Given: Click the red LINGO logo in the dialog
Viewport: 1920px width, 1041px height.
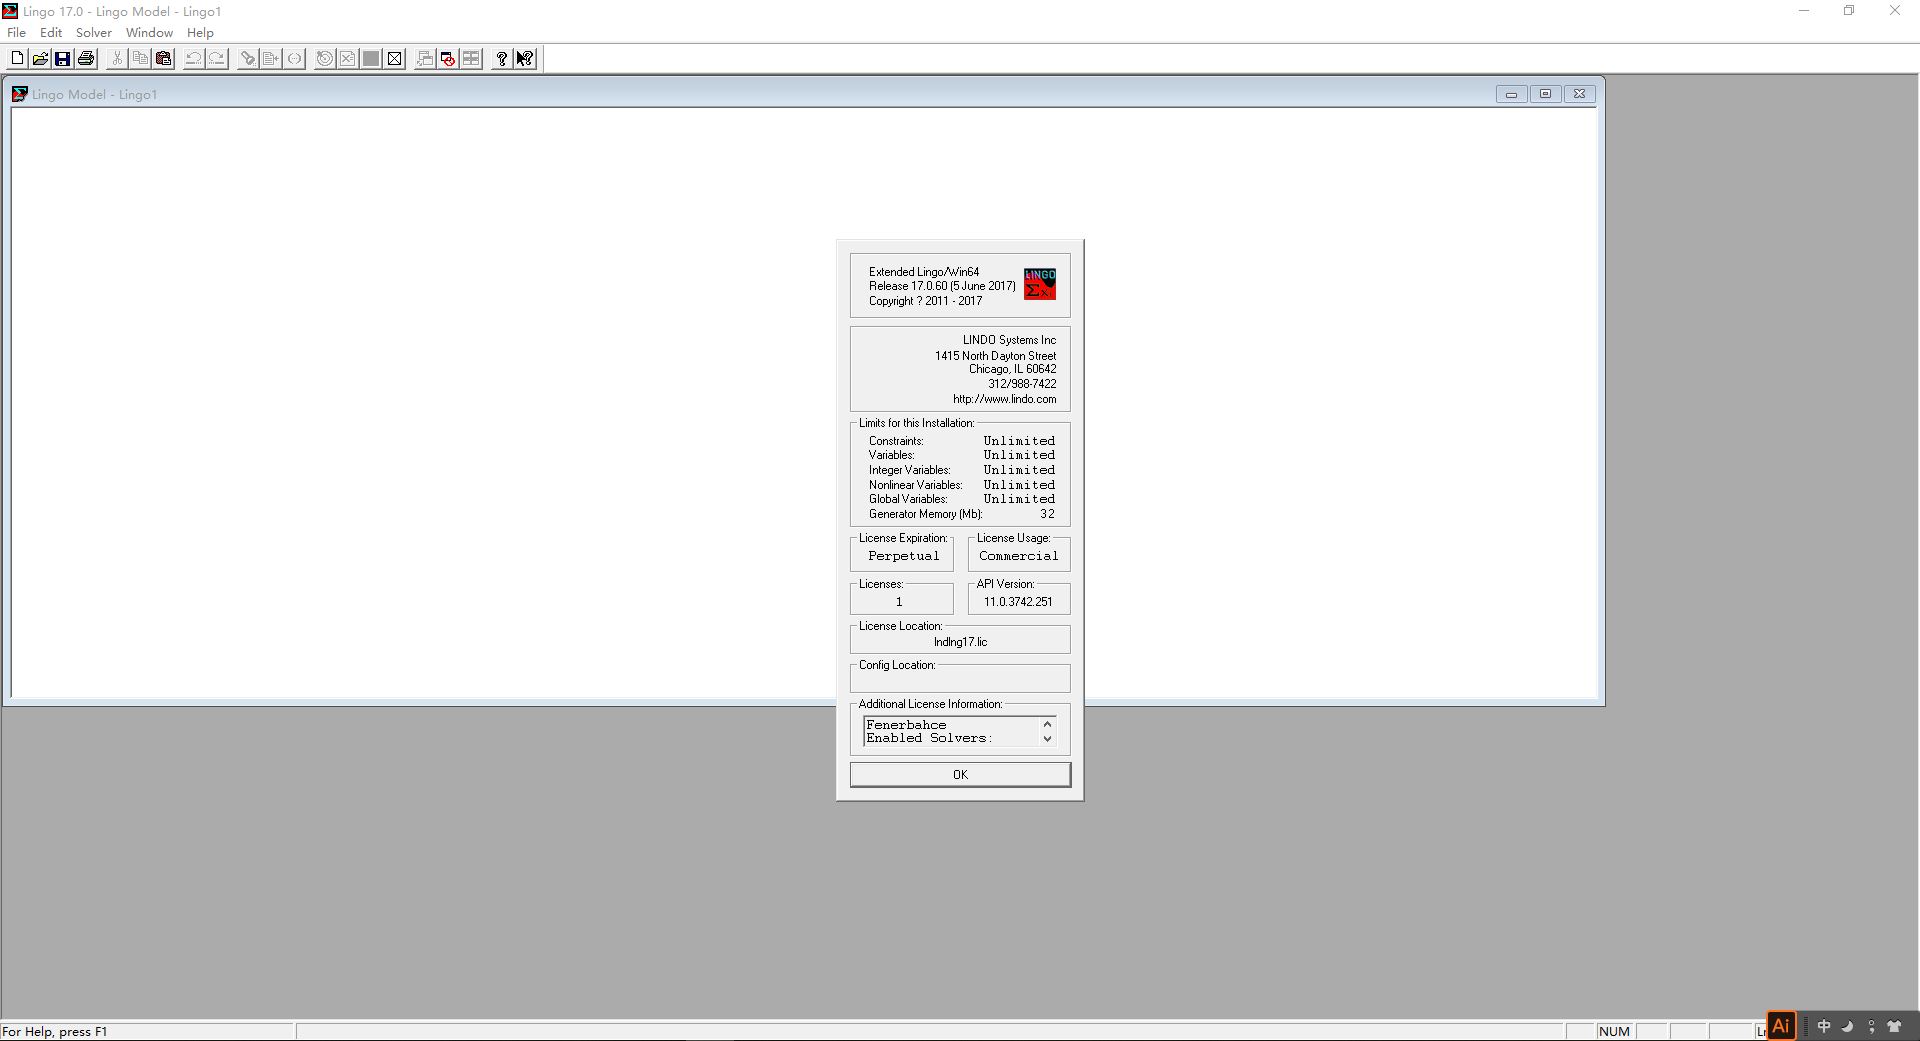Looking at the screenshot, I should [1040, 284].
